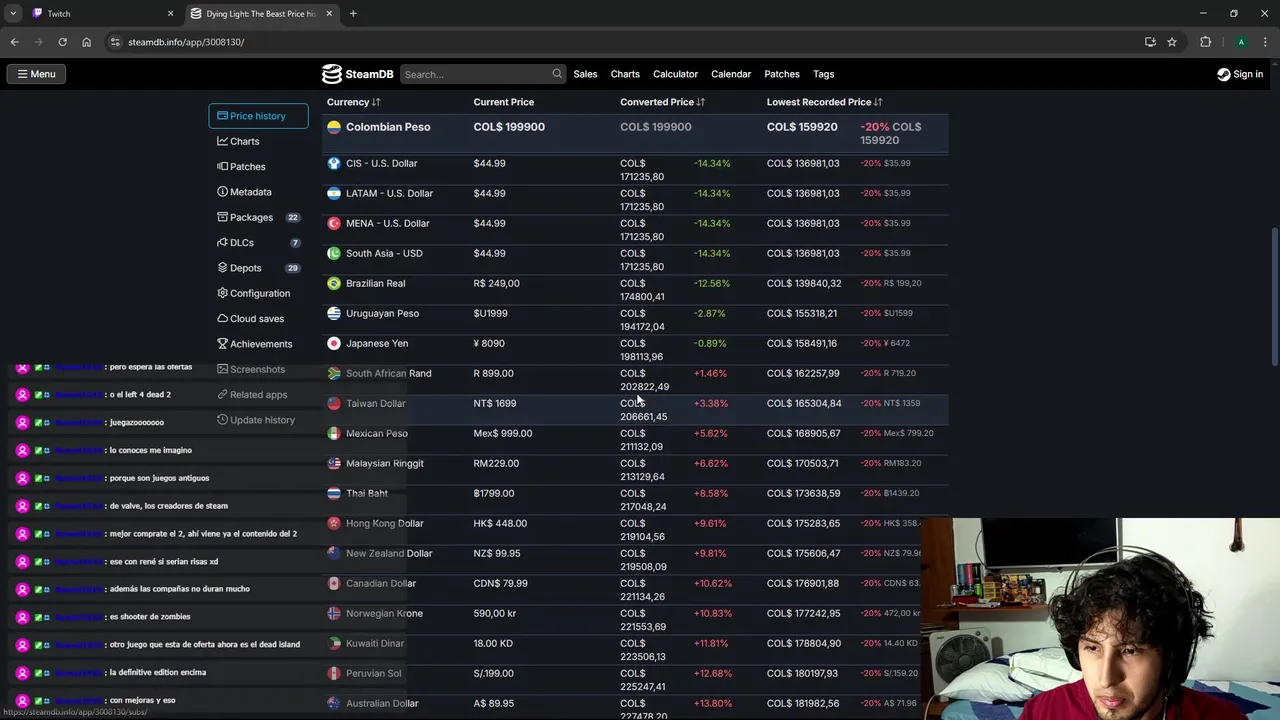Open Calendar in top navigation
This screenshot has width=1280, height=720.
coord(731,74)
